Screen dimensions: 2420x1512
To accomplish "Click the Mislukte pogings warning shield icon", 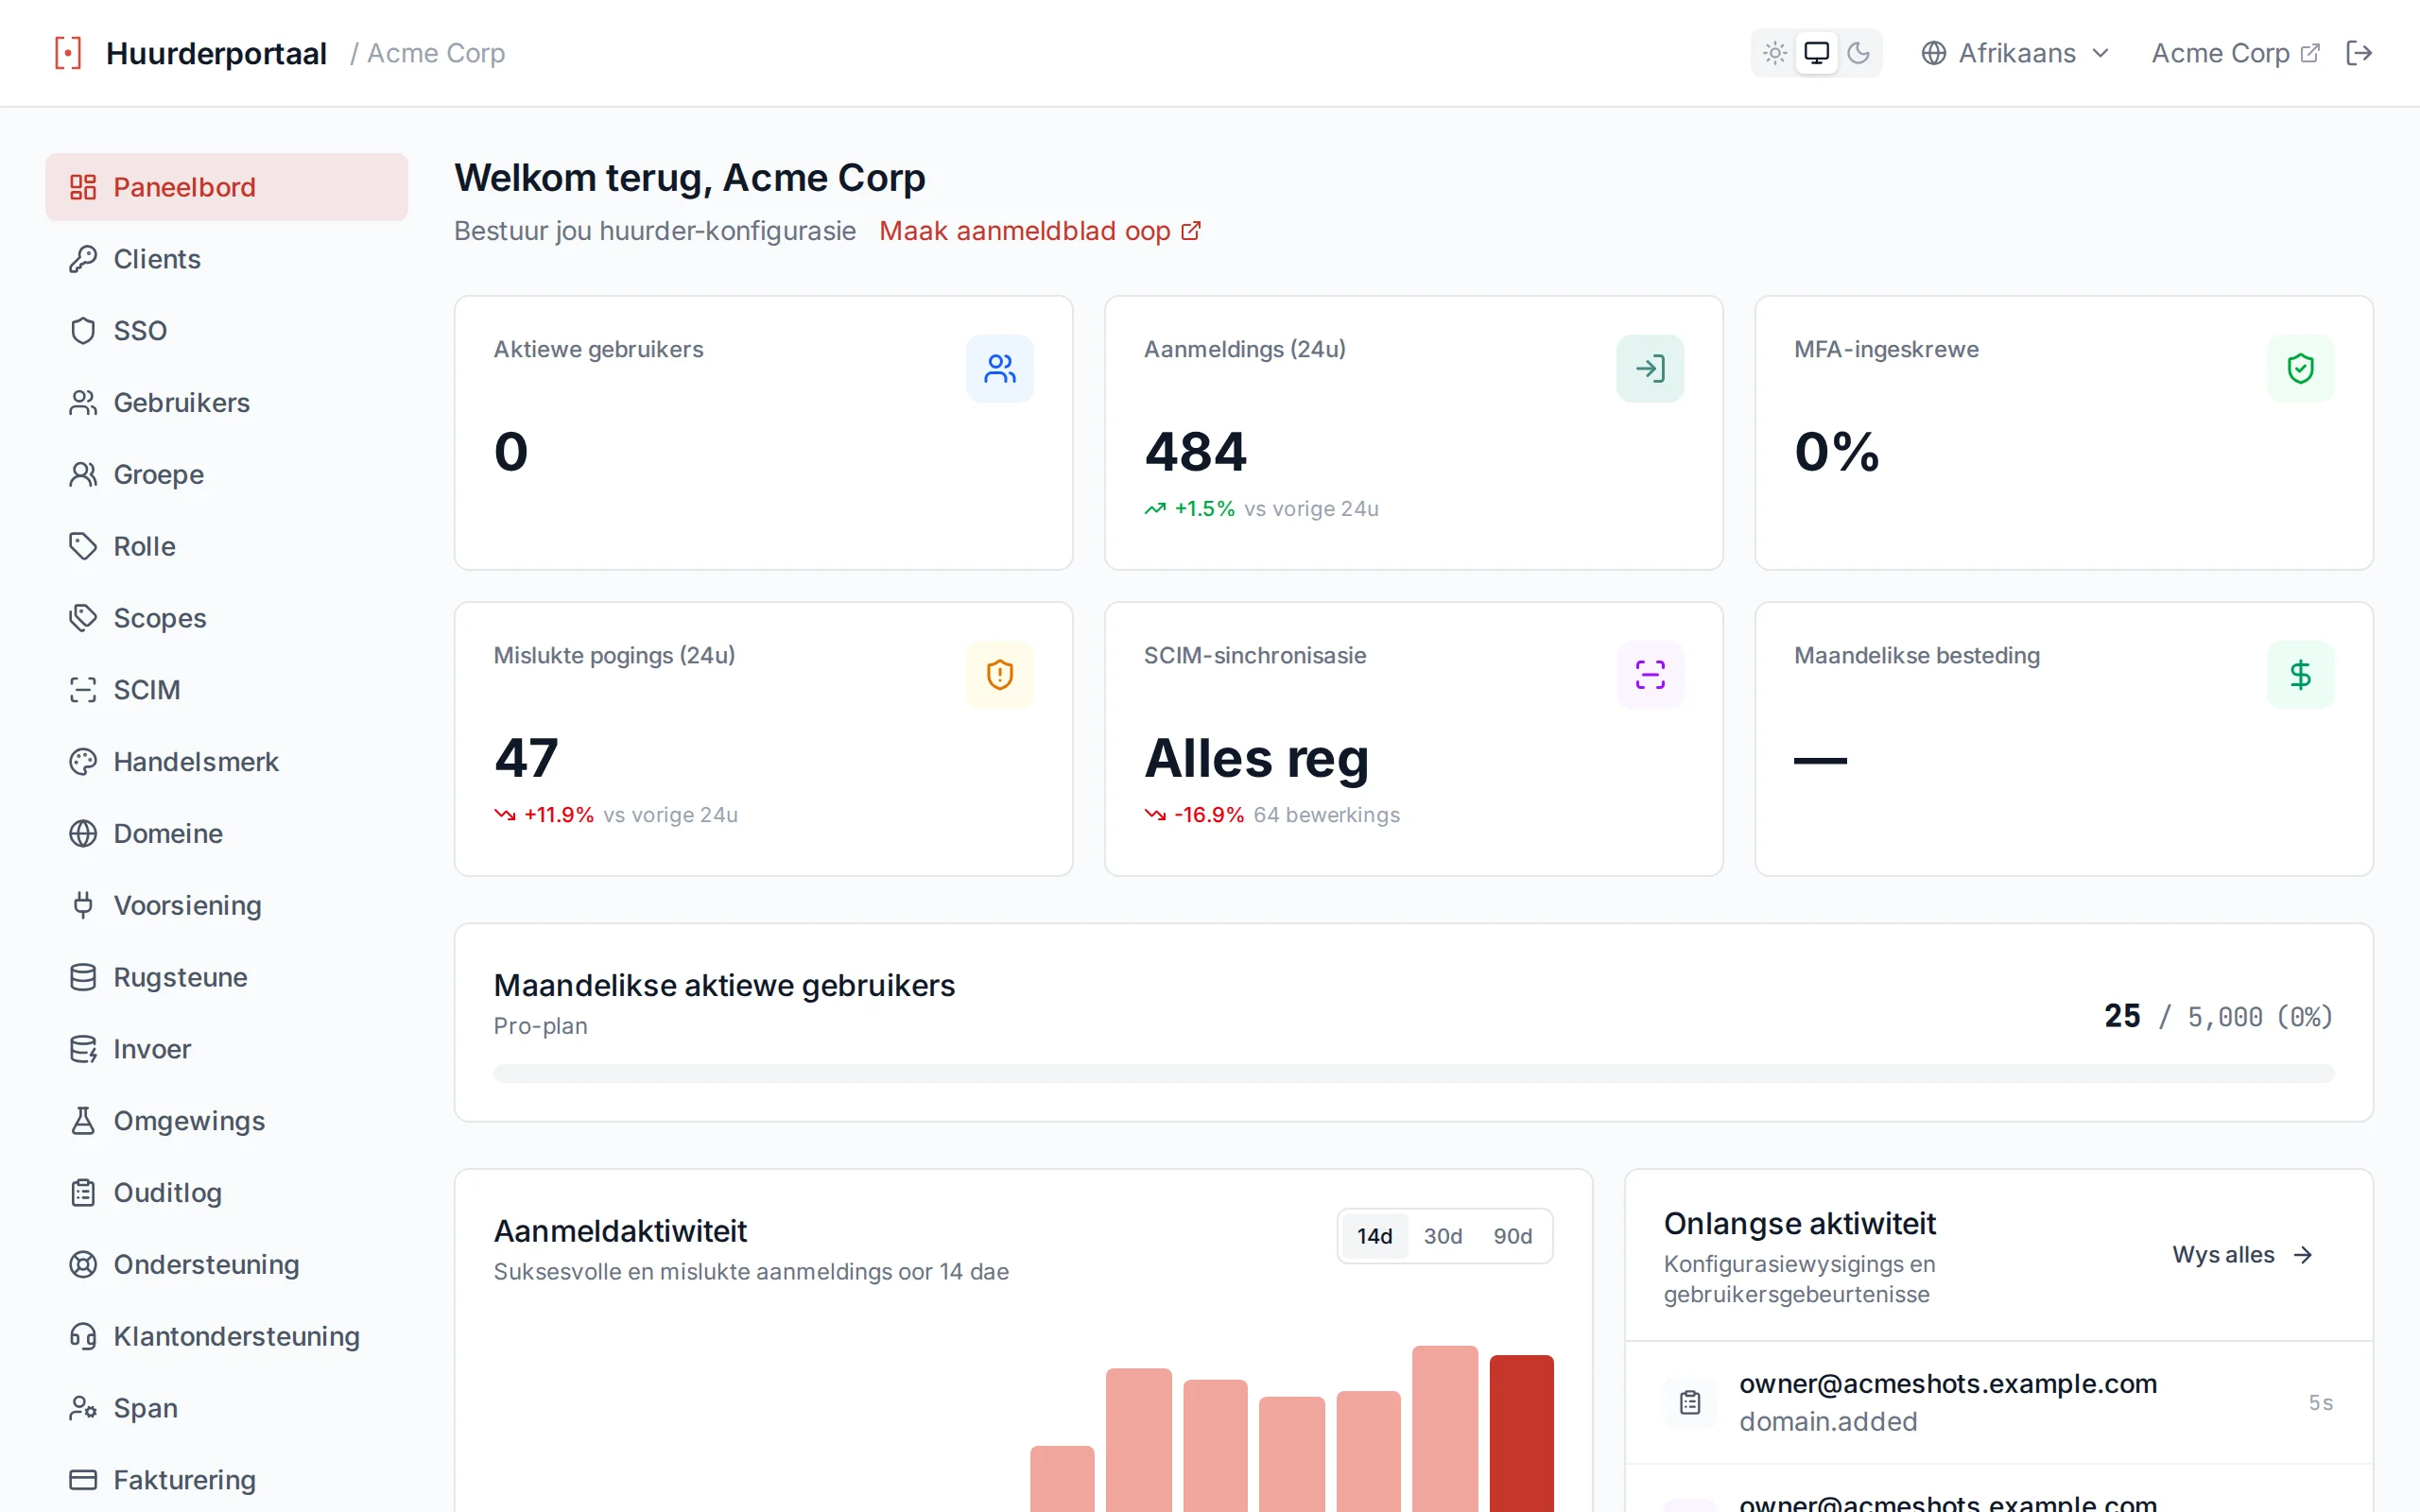I will 999,675.
